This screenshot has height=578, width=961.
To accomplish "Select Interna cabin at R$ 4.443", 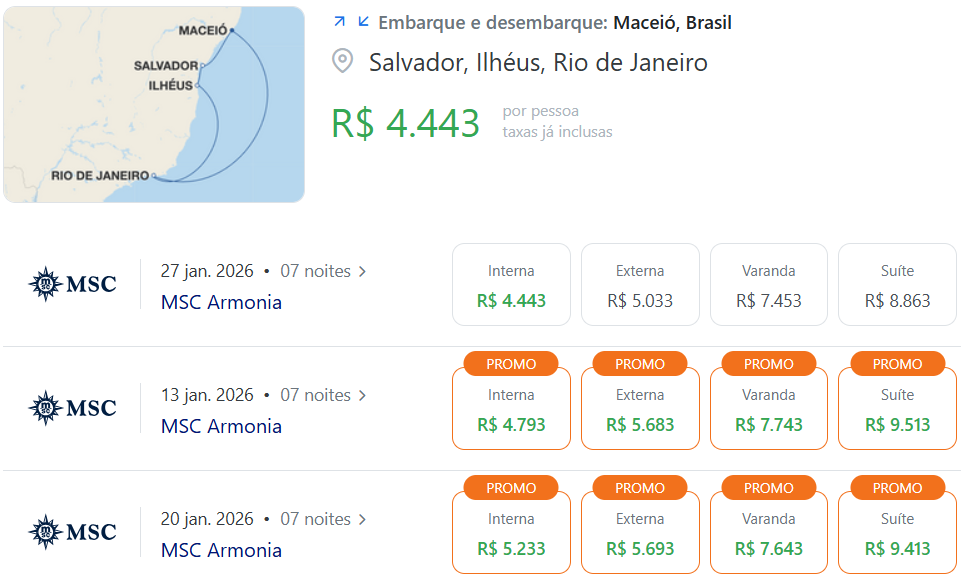I will click(x=511, y=284).
